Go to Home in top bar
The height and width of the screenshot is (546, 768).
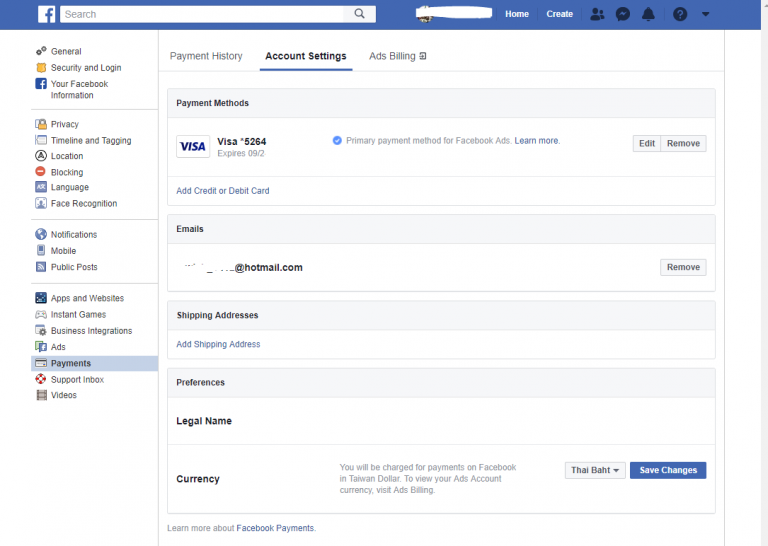(x=517, y=14)
